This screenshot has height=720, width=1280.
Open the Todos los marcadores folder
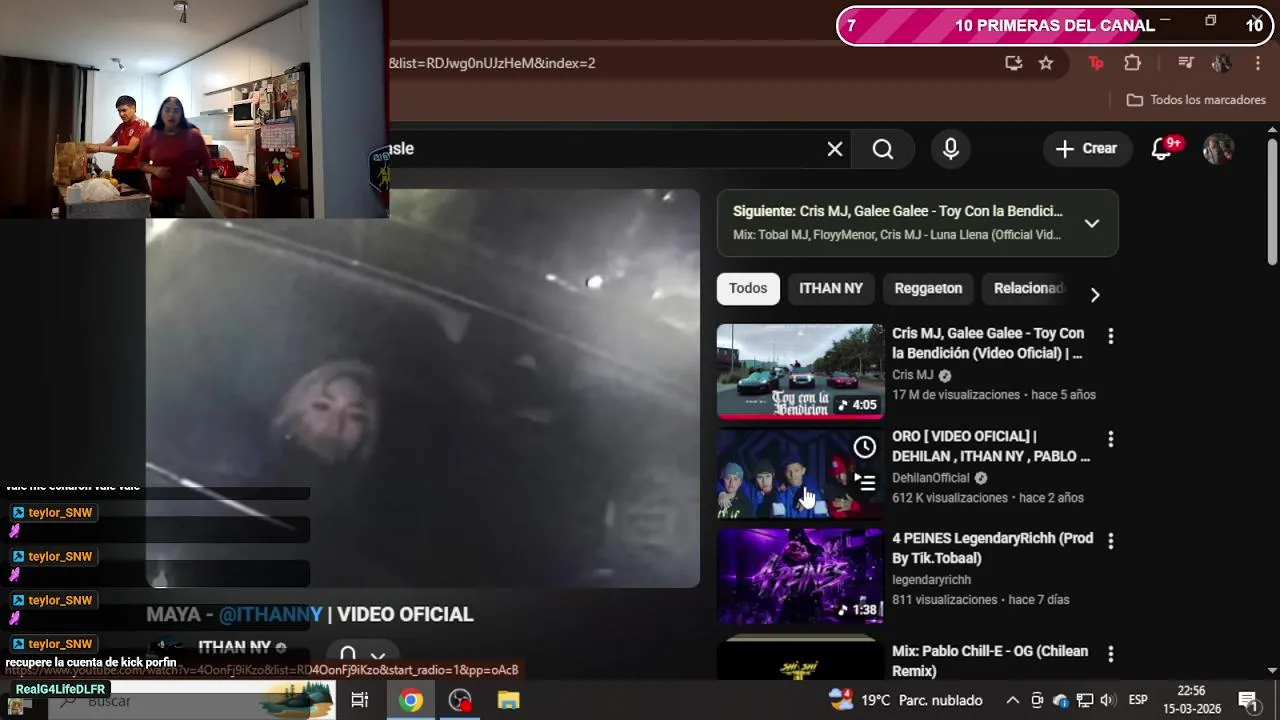point(1196,100)
